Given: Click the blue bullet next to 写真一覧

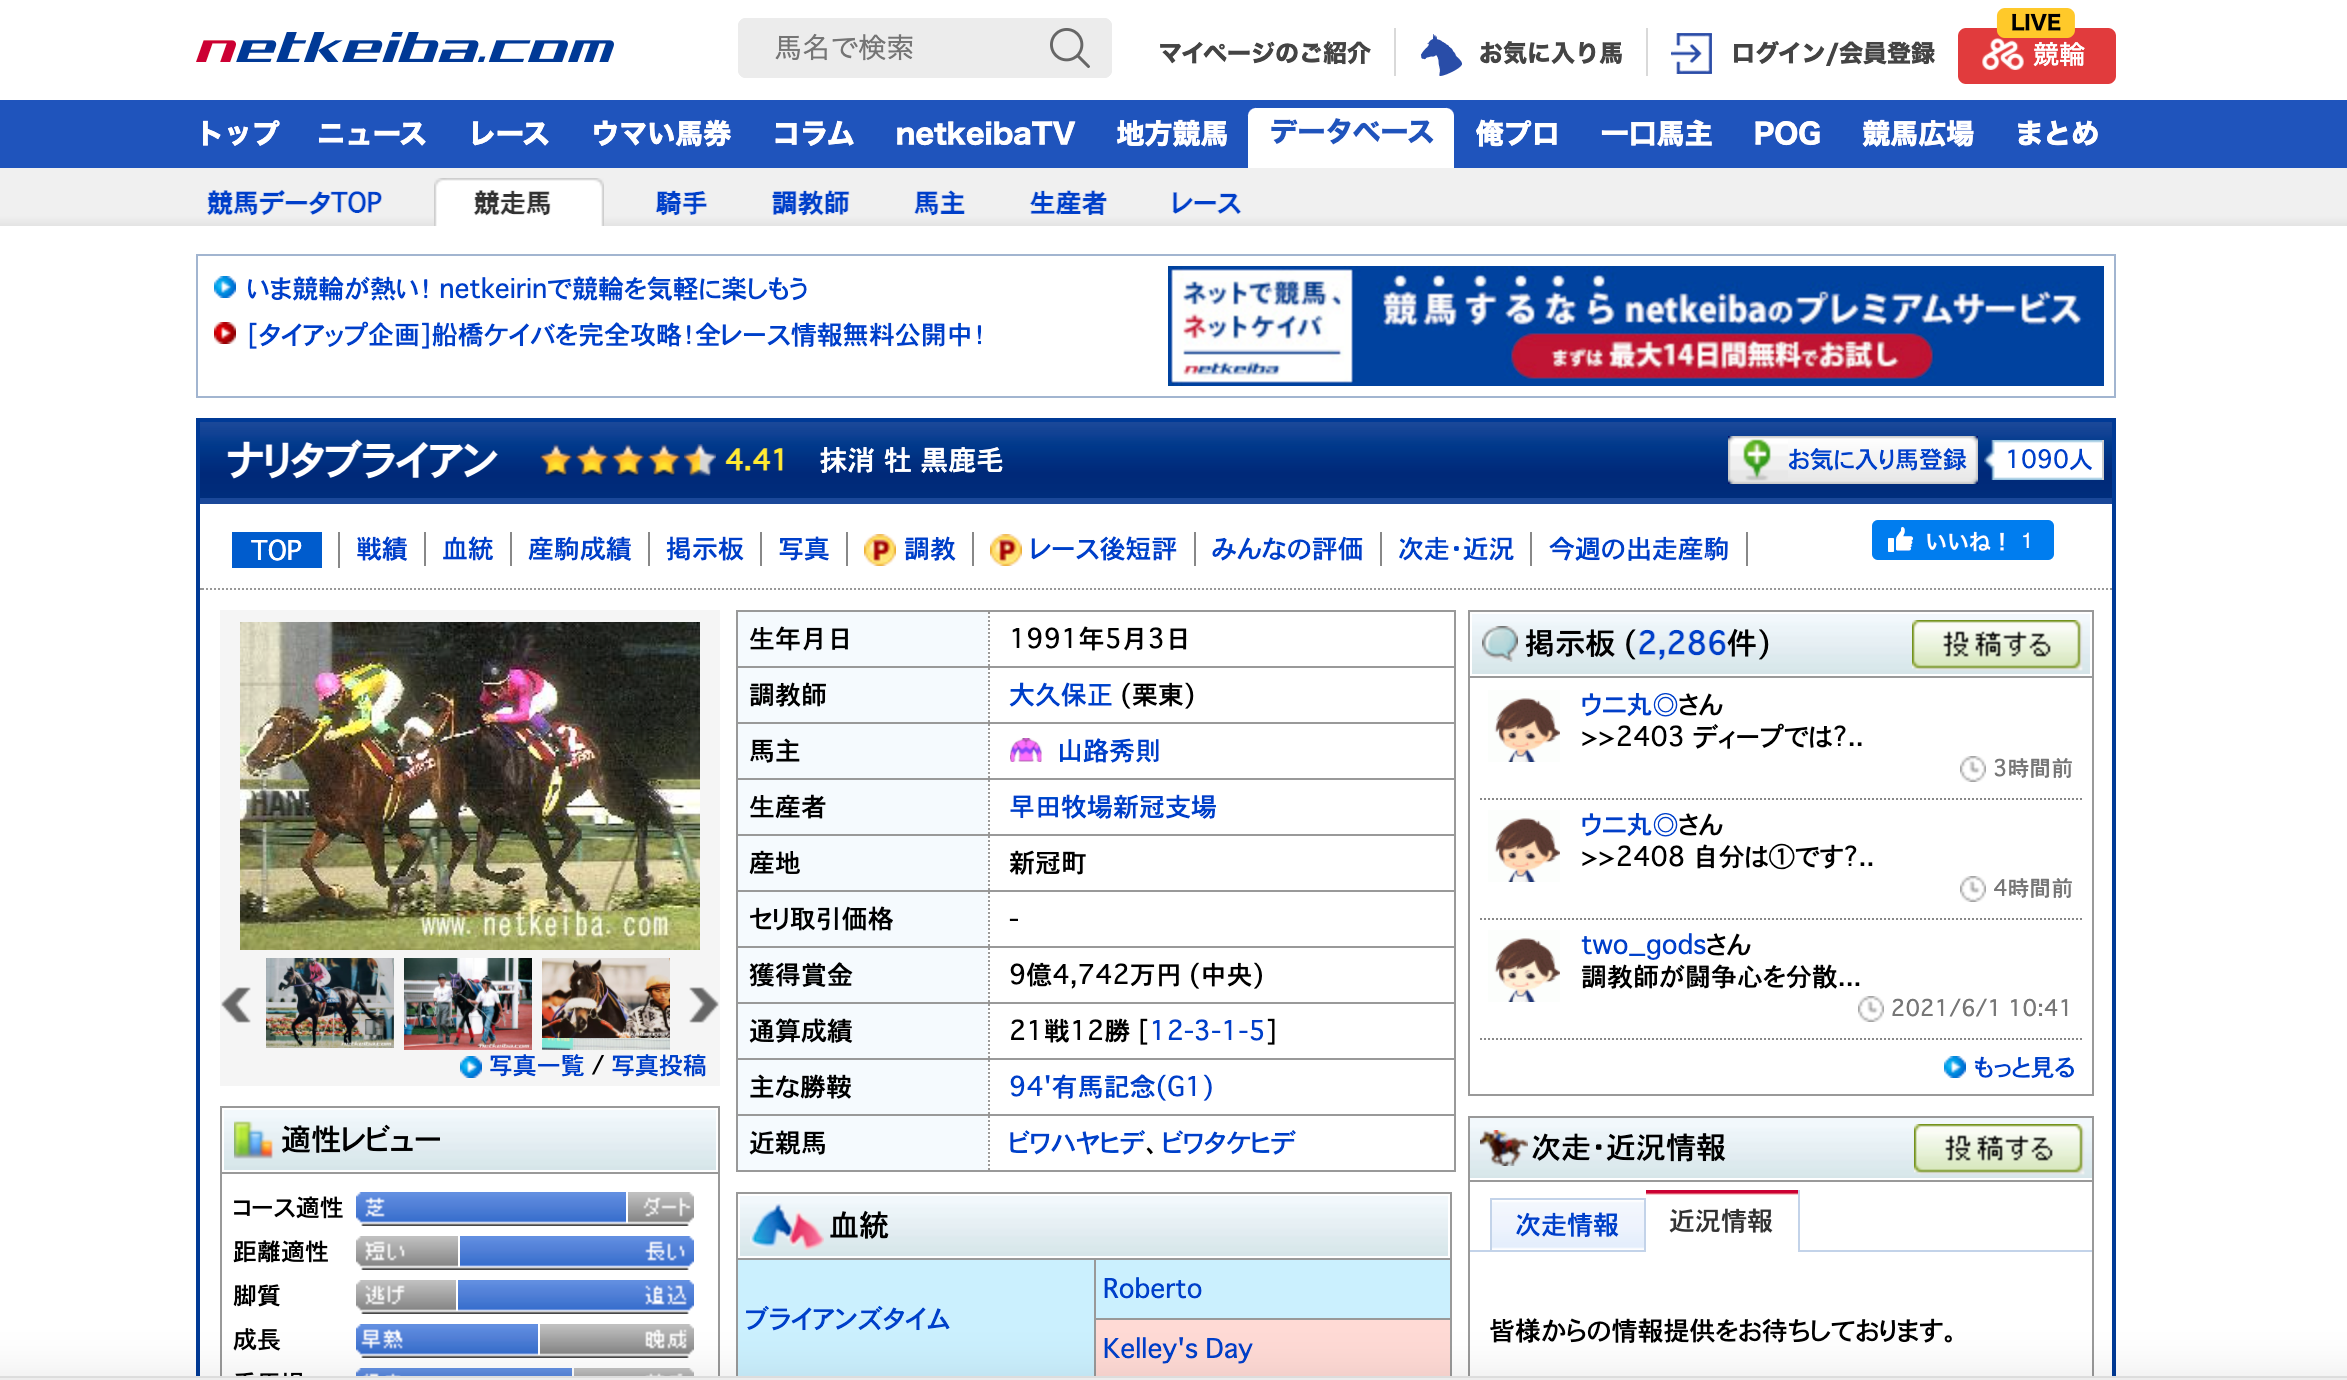Looking at the screenshot, I should tap(470, 1067).
